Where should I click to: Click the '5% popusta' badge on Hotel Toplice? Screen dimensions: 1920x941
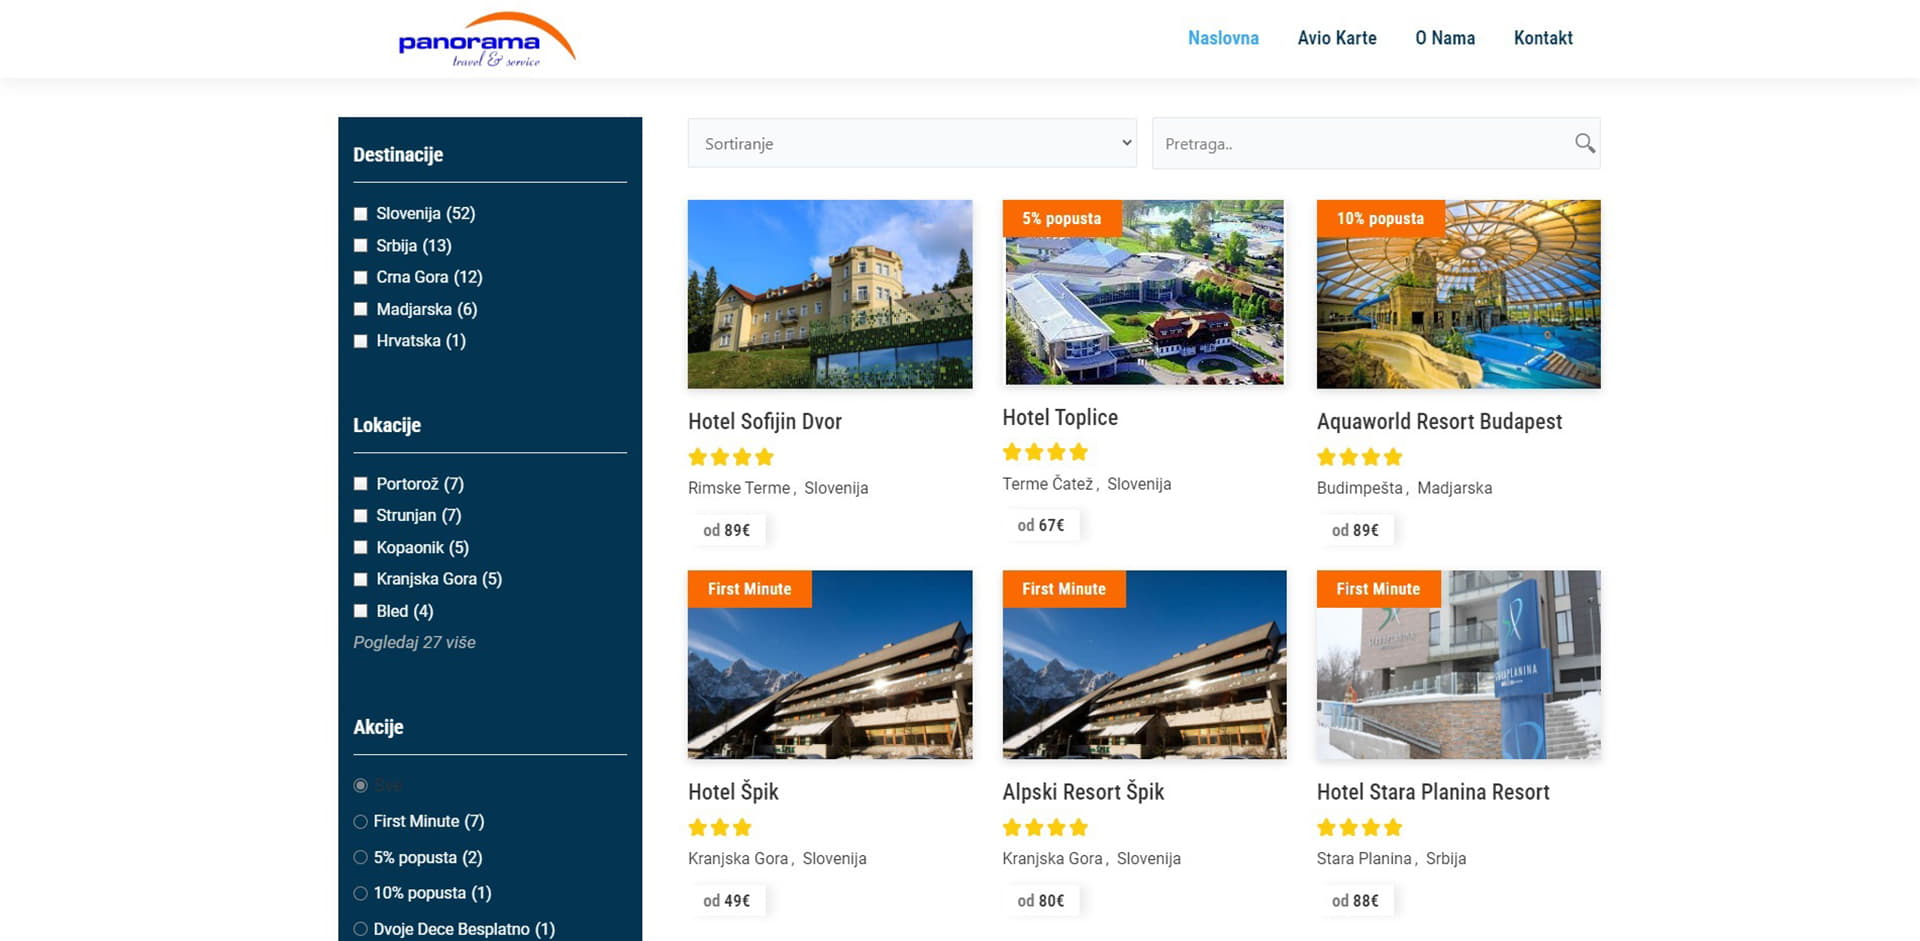[1061, 218]
